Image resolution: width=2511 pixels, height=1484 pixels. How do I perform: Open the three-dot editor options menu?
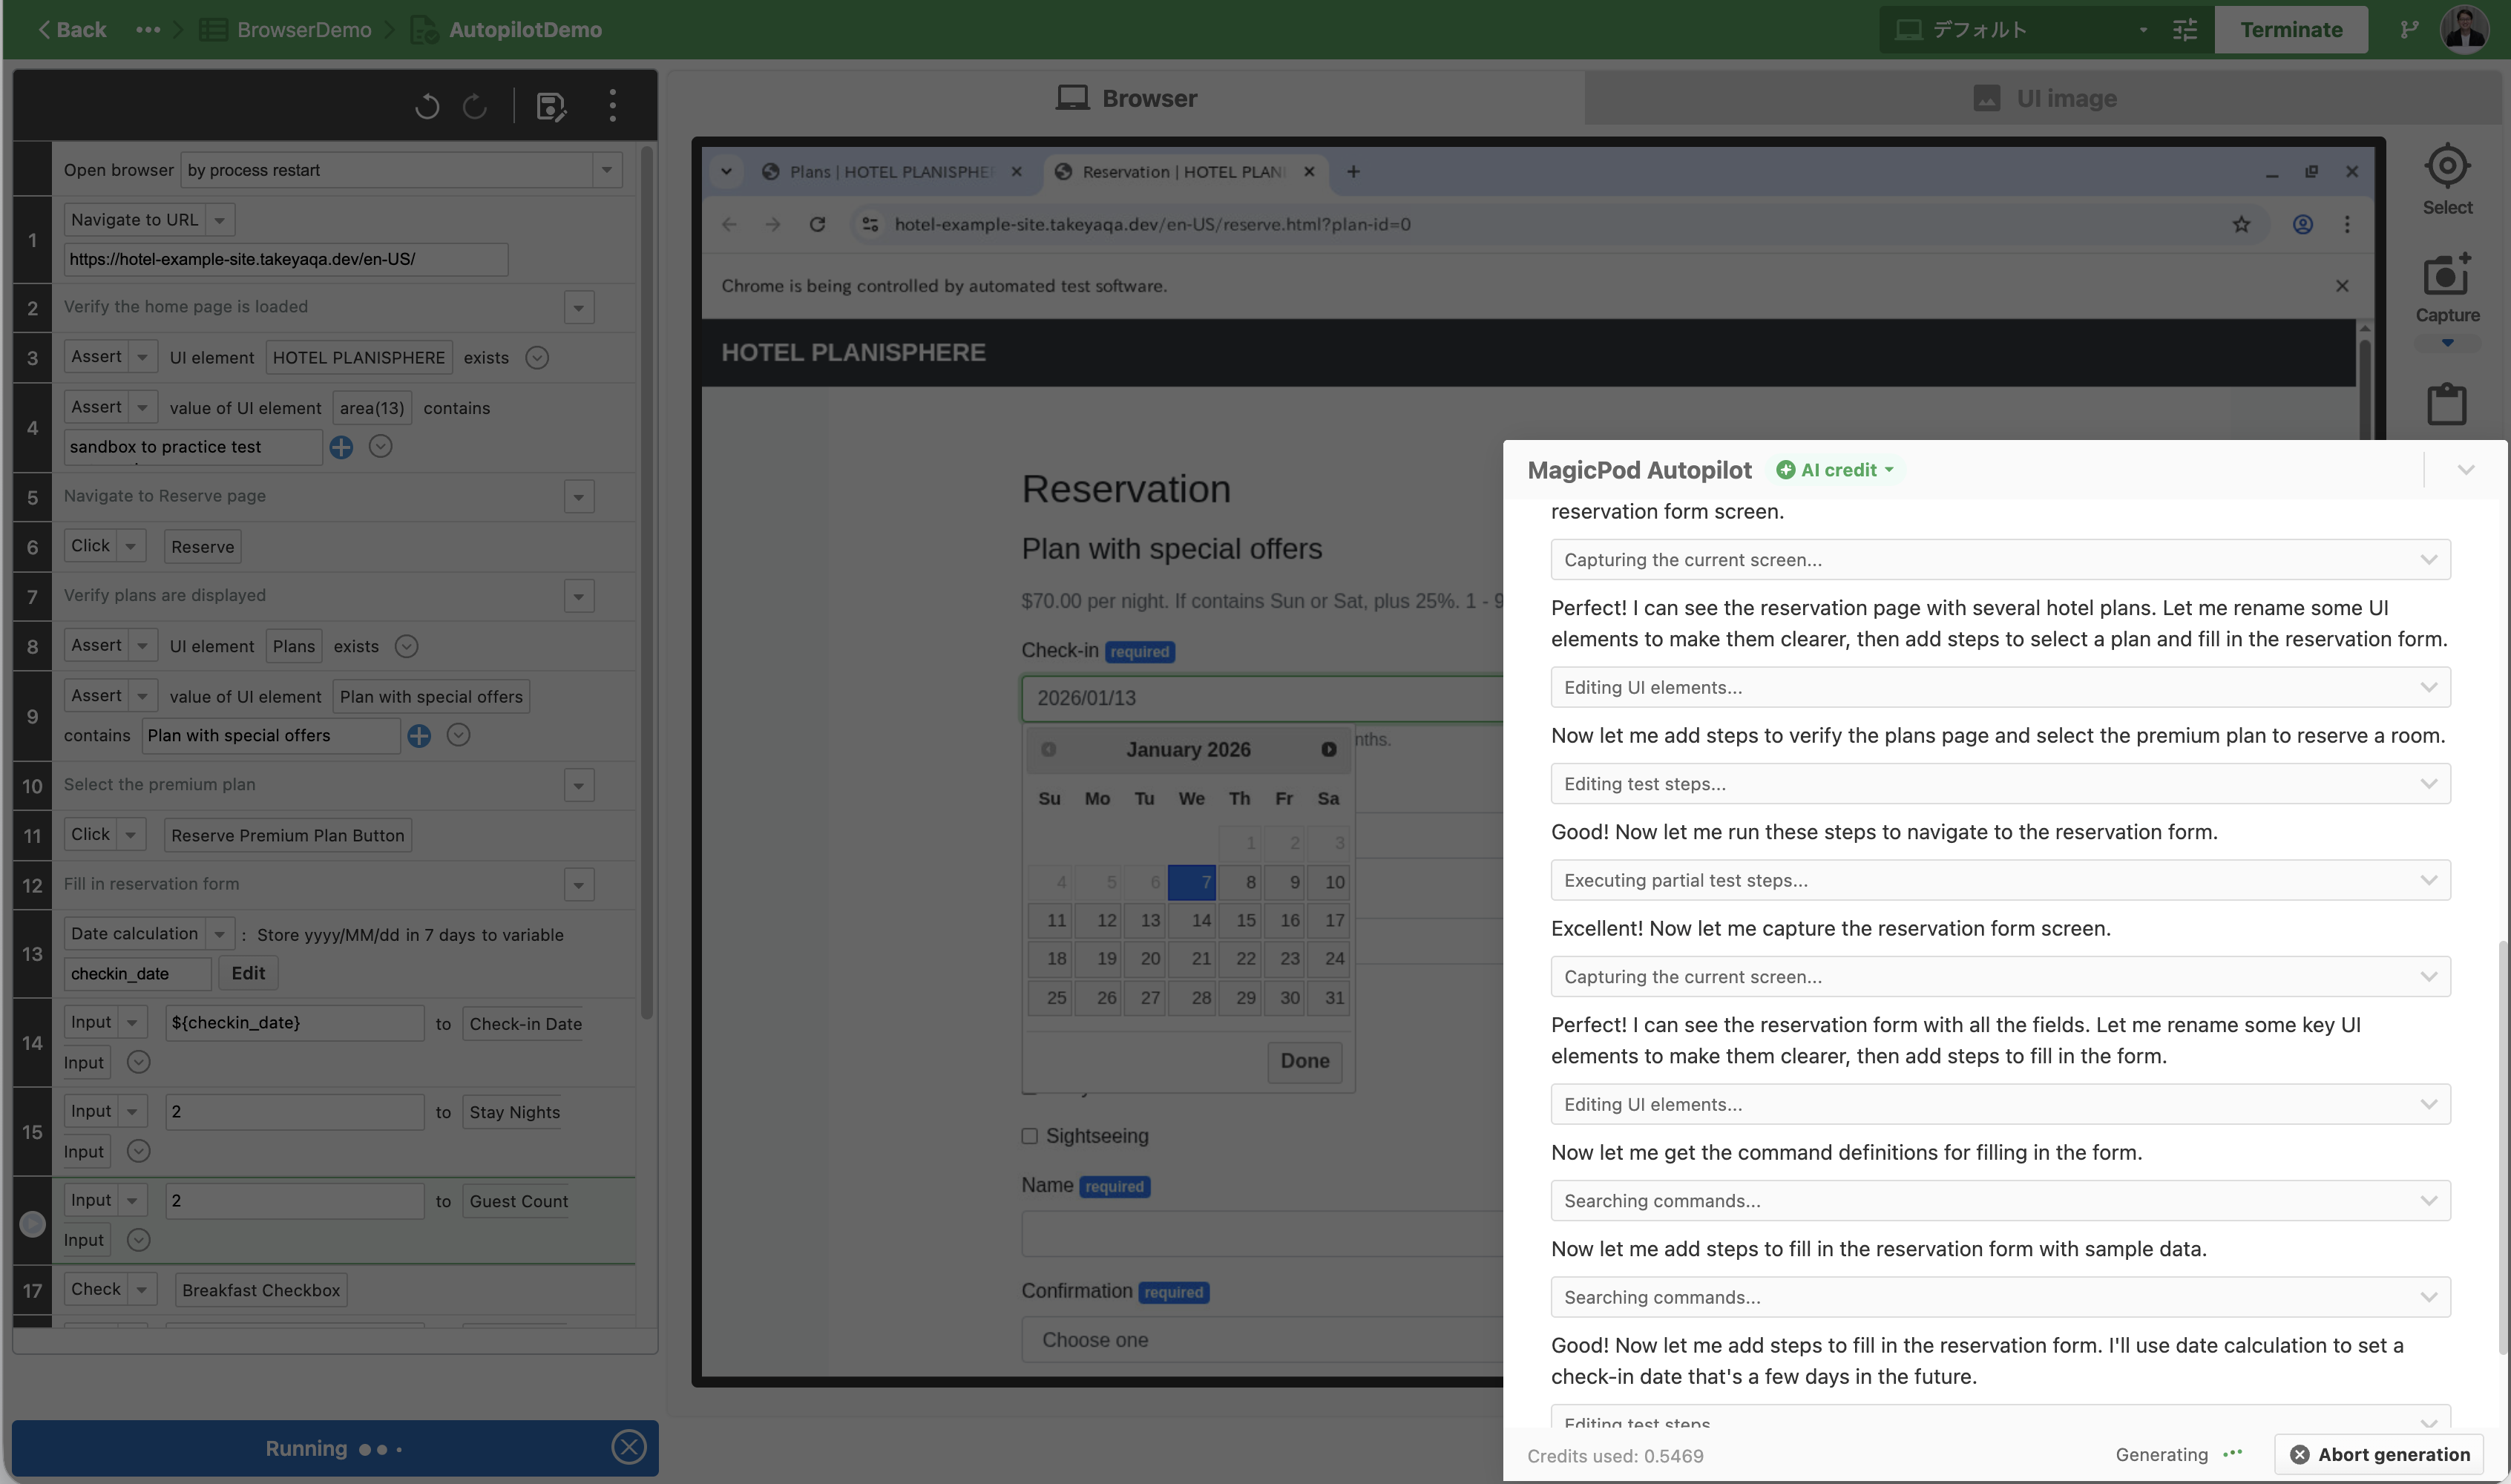pos(613,106)
